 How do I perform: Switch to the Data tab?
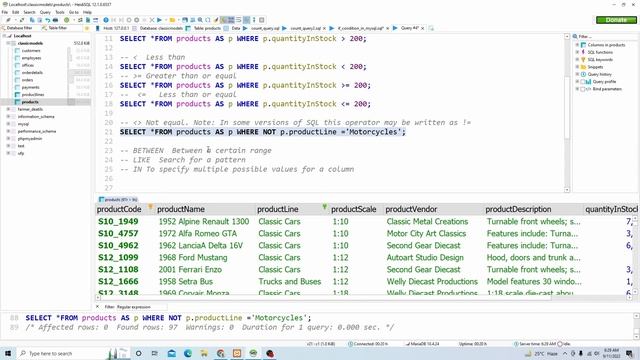(x=232, y=28)
